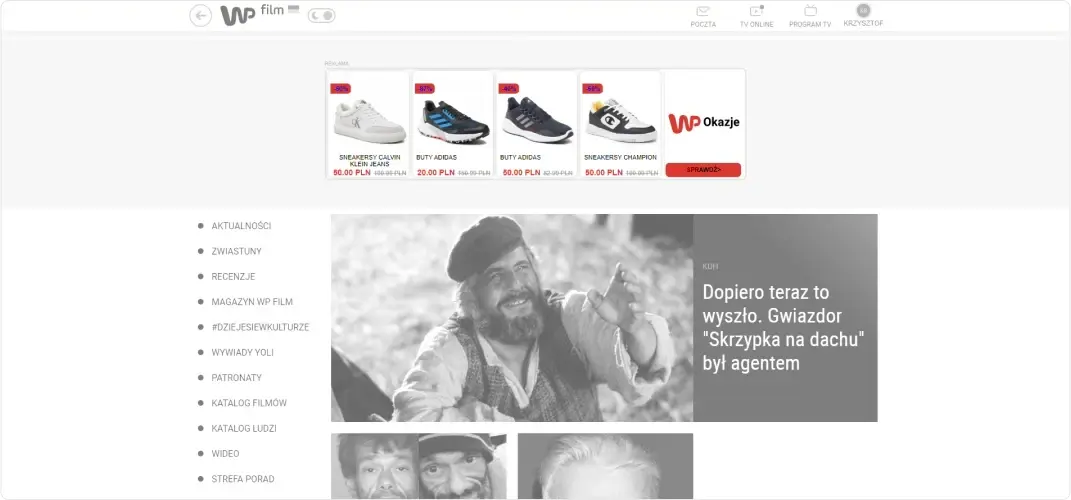
Task: Toggle the dark mode switch
Action: click(x=321, y=15)
